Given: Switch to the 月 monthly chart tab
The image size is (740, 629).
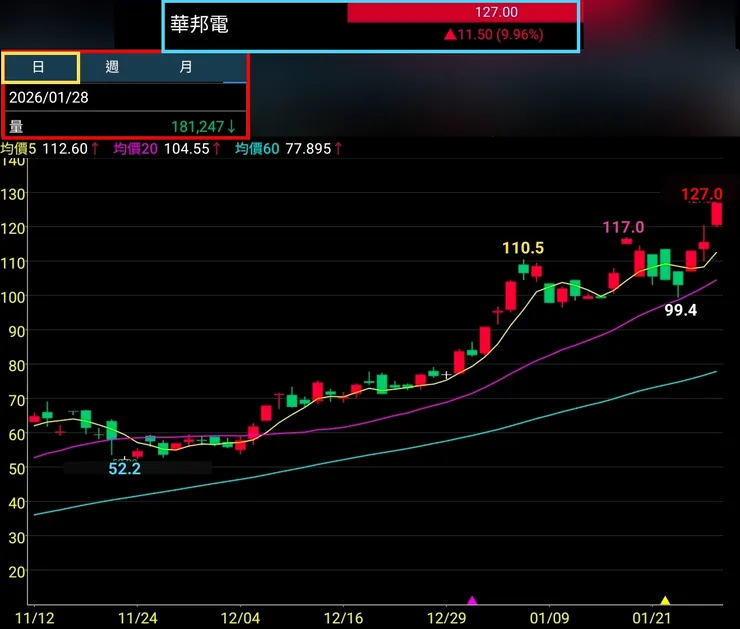Looking at the screenshot, I should (x=185, y=67).
